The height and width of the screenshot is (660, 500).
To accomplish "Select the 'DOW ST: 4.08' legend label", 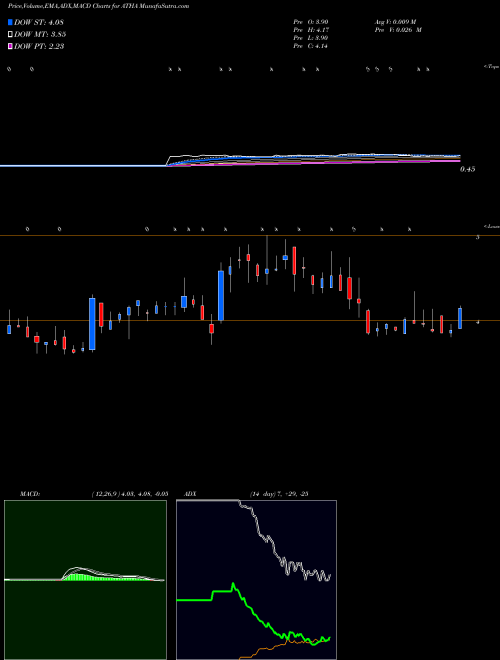I will (x=39, y=22).
